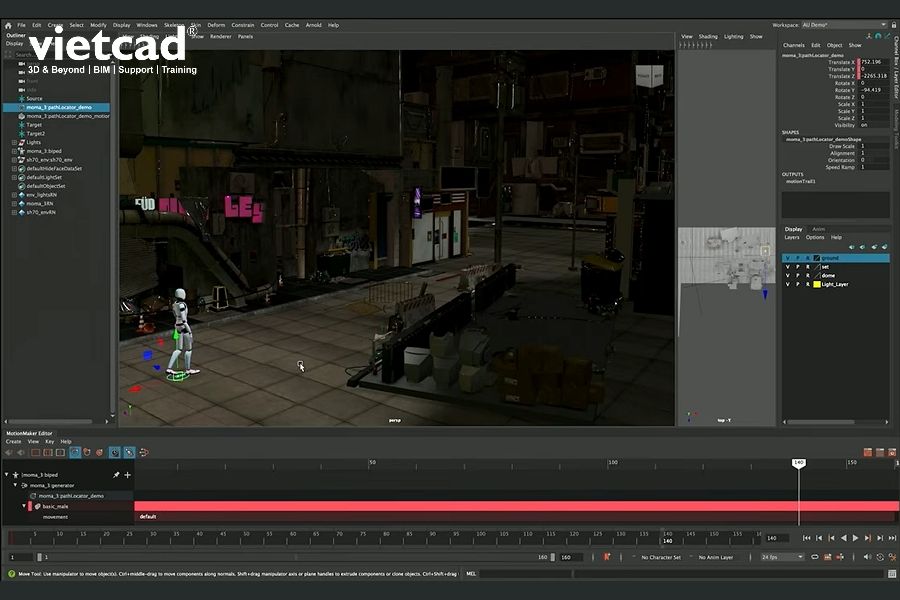Click the Translate X value field

pyautogui.click(x=874, y=62)
